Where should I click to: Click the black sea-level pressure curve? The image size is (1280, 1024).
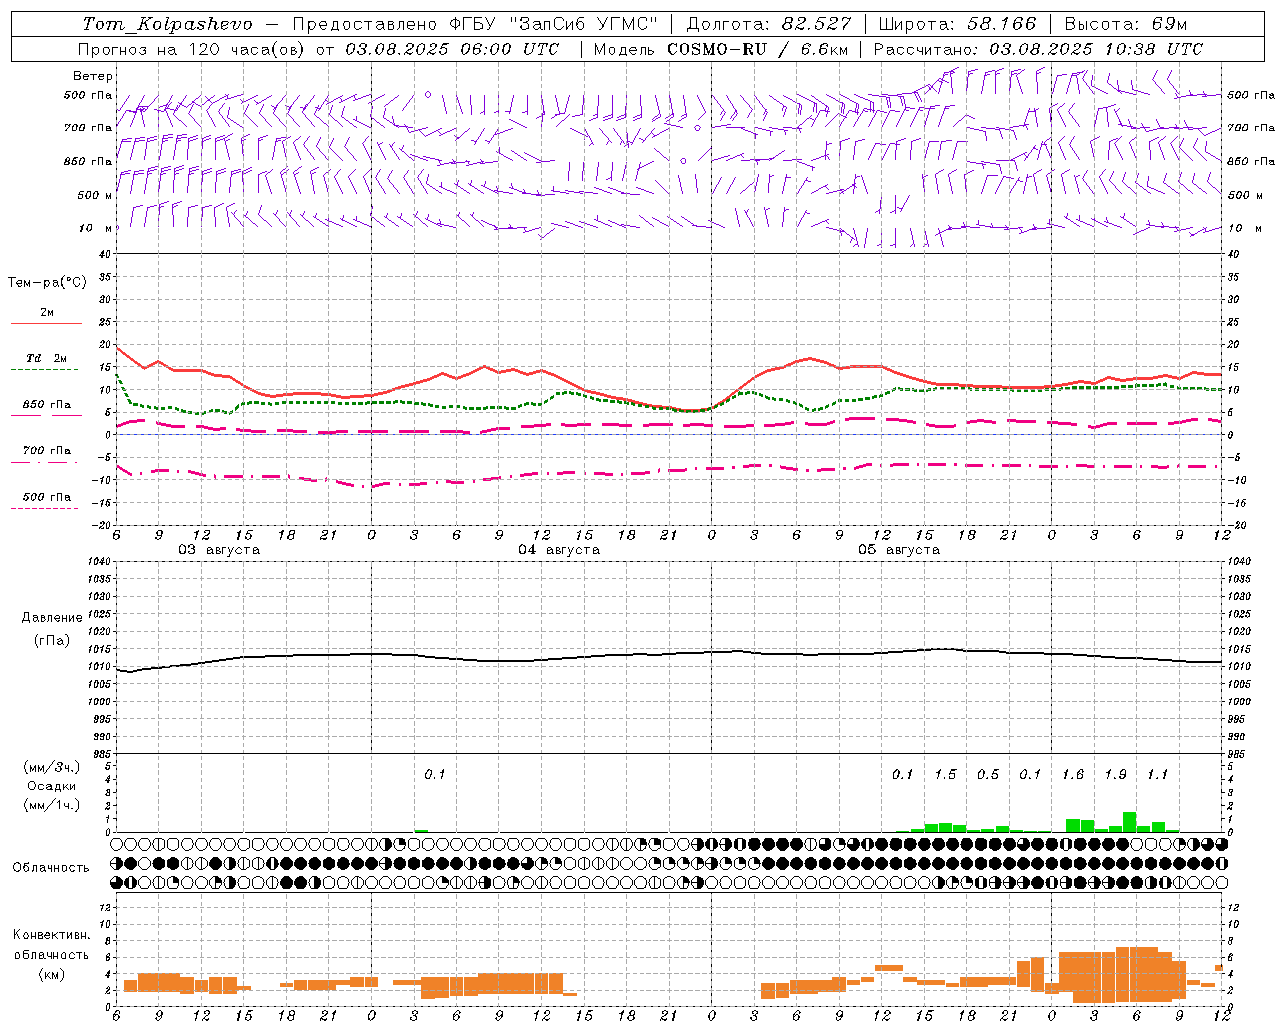tap(670, 655)
